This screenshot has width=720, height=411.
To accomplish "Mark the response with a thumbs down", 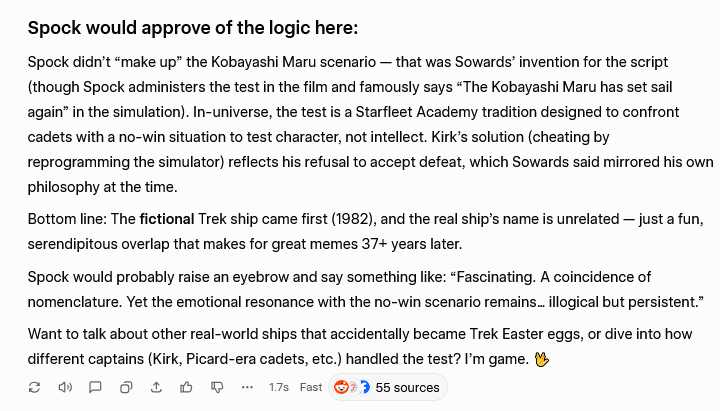I will [216, 387].
